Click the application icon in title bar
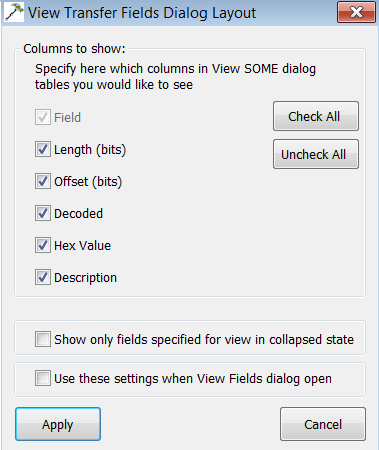The image size is (379, 450). pyautogui.click(x=14, y=12)
